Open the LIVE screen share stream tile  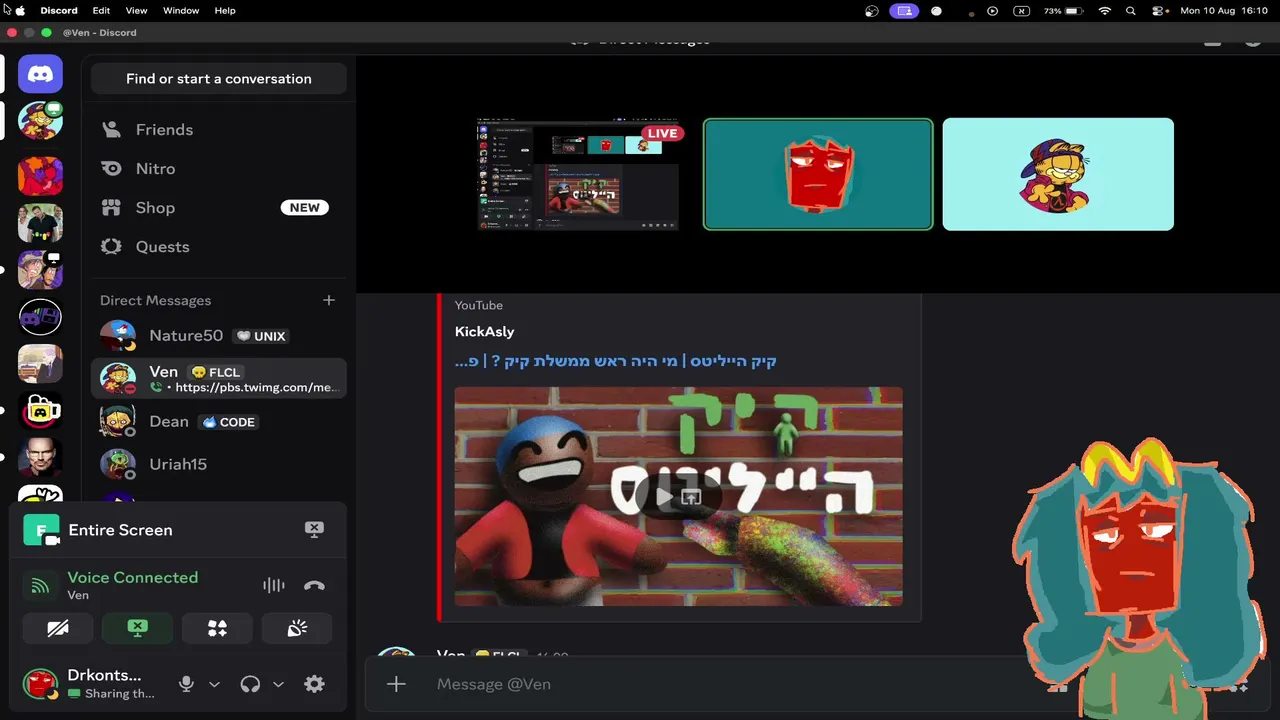(578, 174)
